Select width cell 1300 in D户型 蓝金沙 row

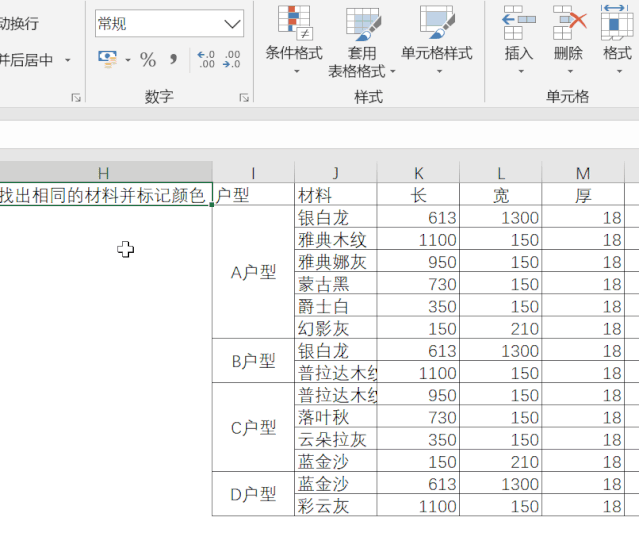coord(501,484)
